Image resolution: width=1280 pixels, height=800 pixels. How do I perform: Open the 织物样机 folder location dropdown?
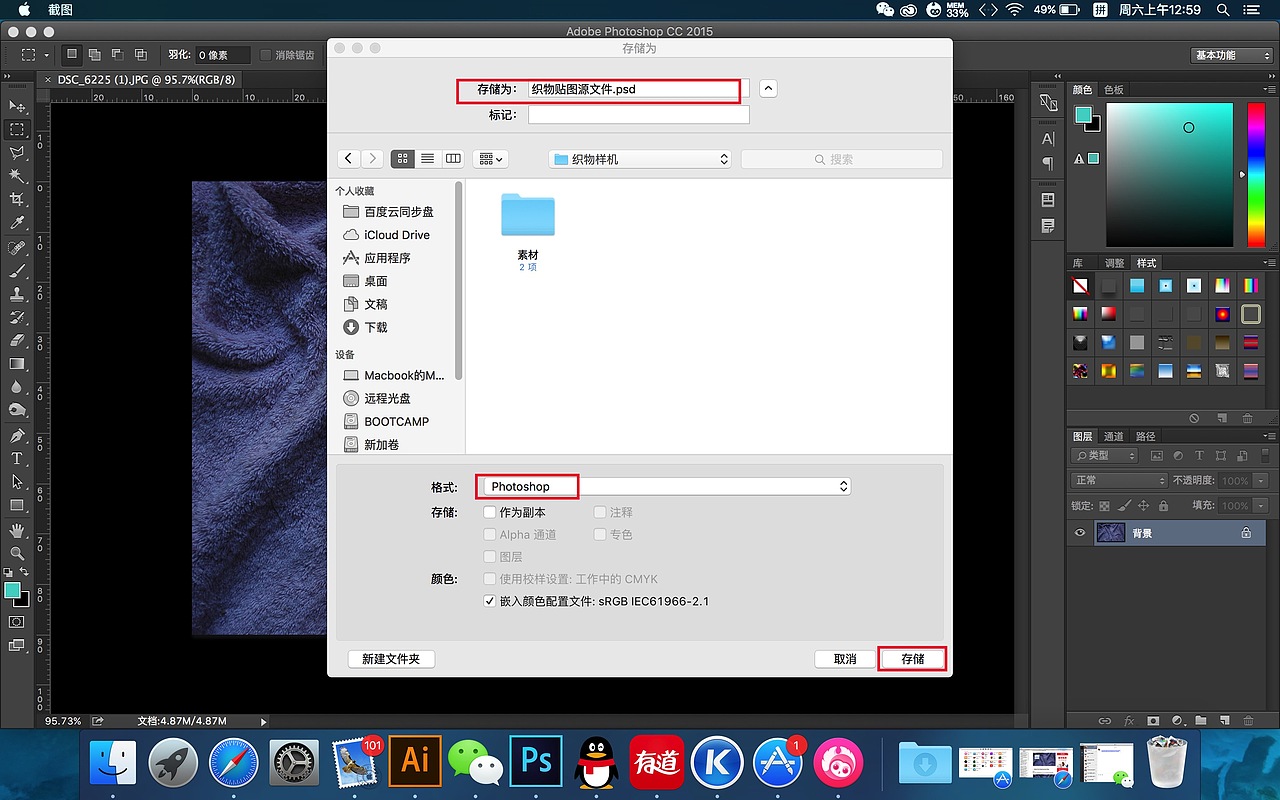[640, 159]
